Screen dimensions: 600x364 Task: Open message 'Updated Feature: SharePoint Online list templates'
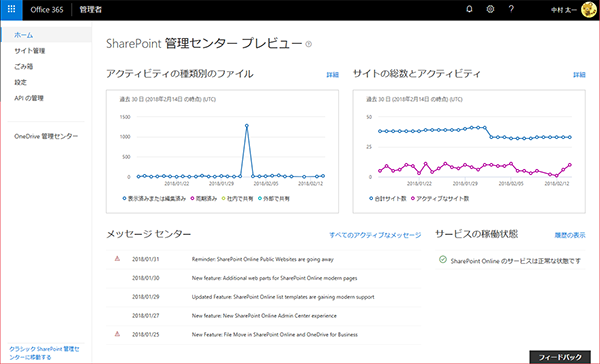click(x=283, y=297)
